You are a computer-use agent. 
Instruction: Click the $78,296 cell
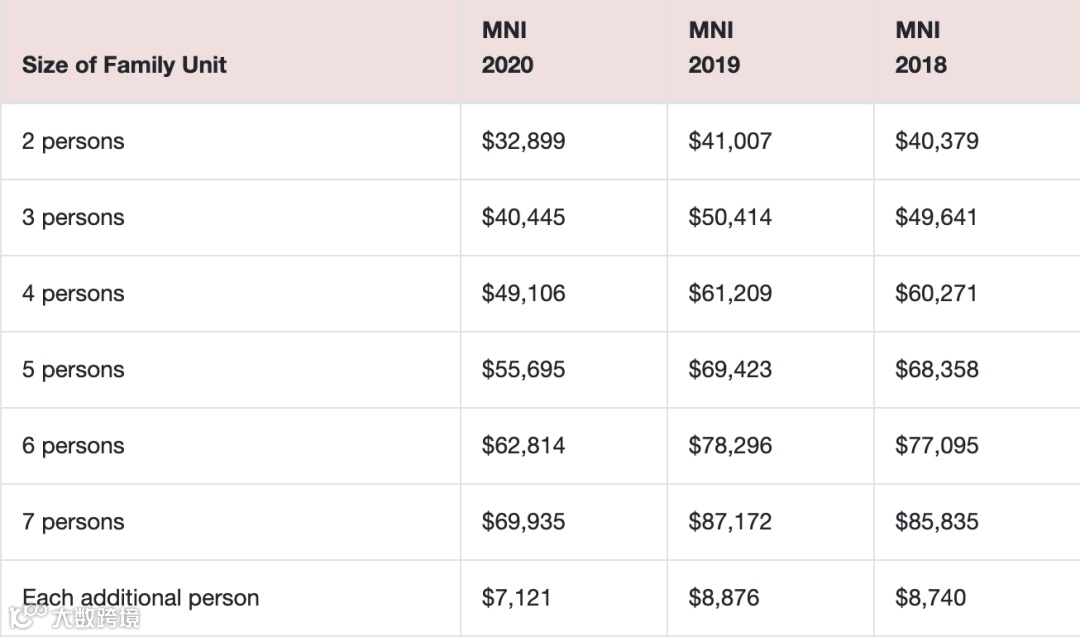click(730, 445)
